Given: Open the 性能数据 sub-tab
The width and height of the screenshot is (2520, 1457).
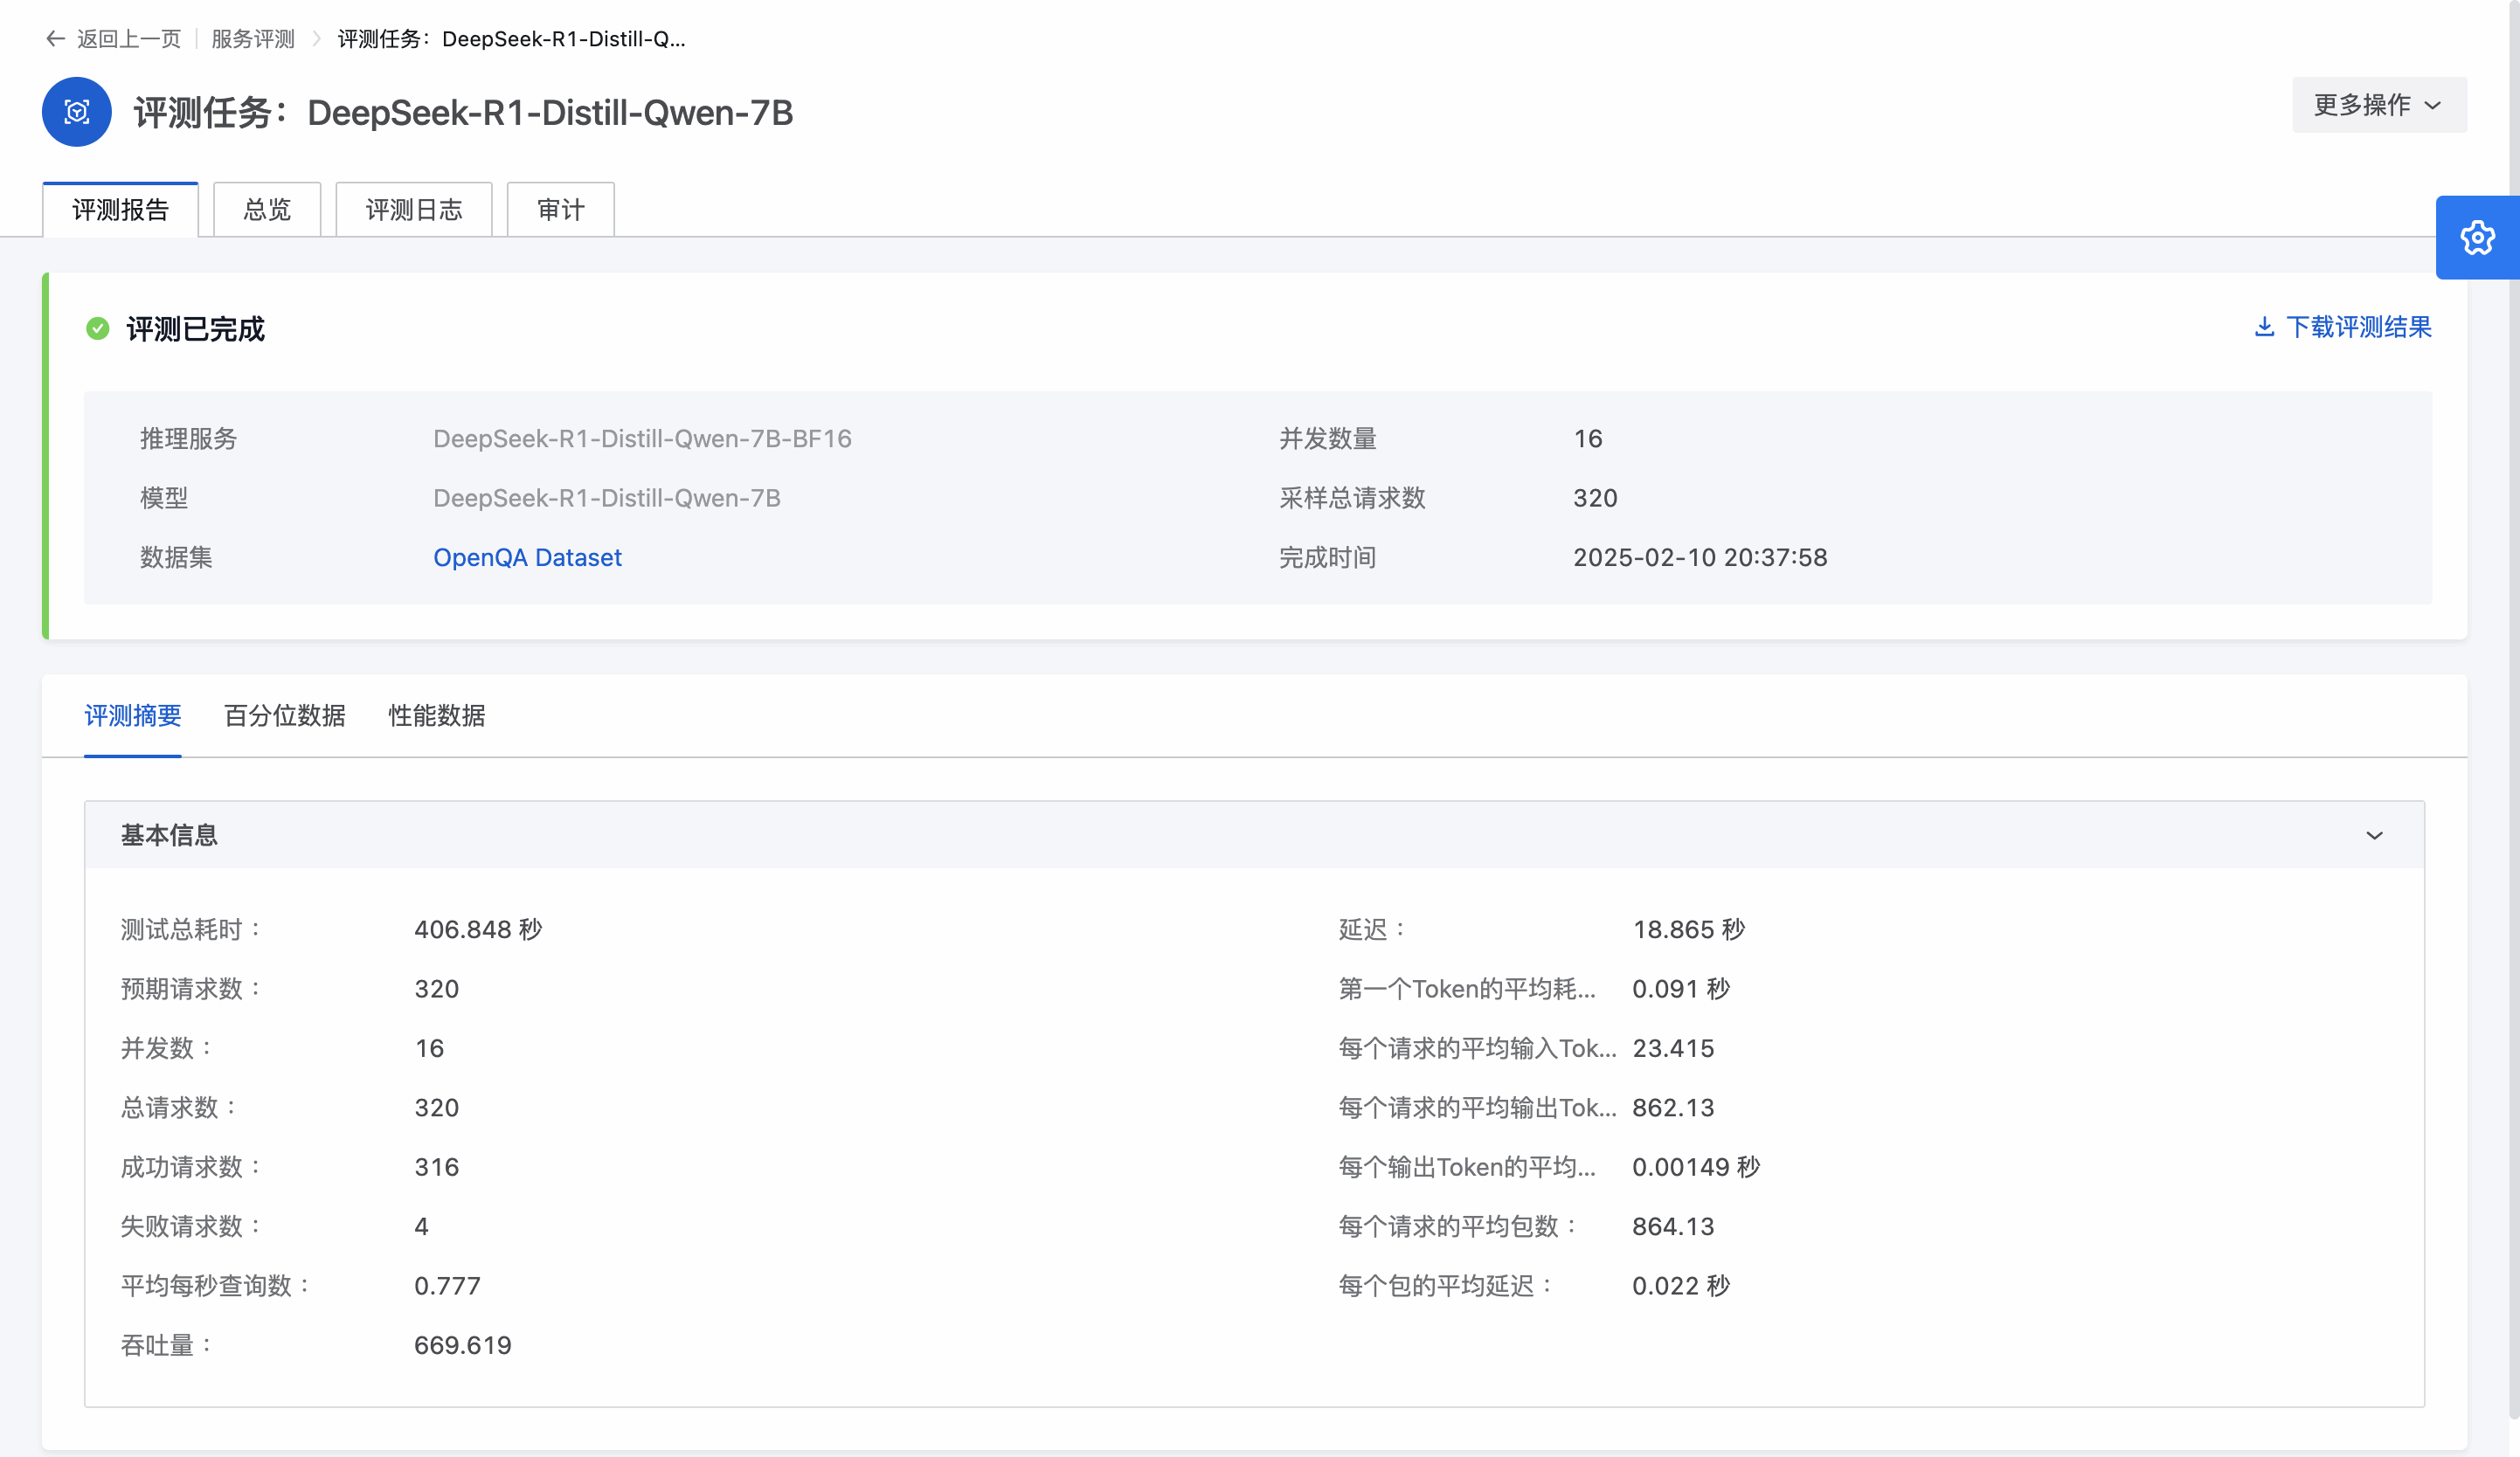Looking at the screenshot, I should coord(437,716).
